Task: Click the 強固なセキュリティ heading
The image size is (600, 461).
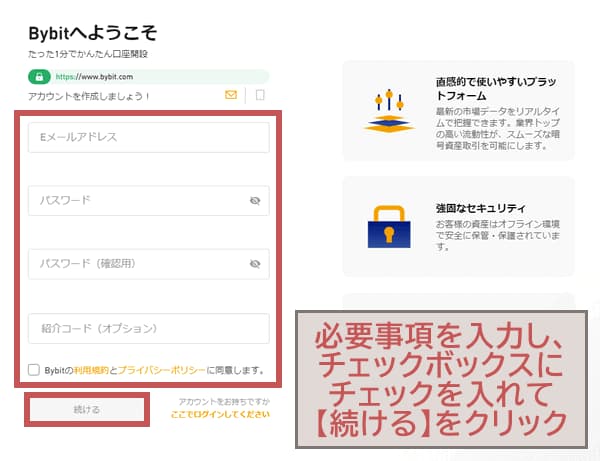Action: click(481, 208)
